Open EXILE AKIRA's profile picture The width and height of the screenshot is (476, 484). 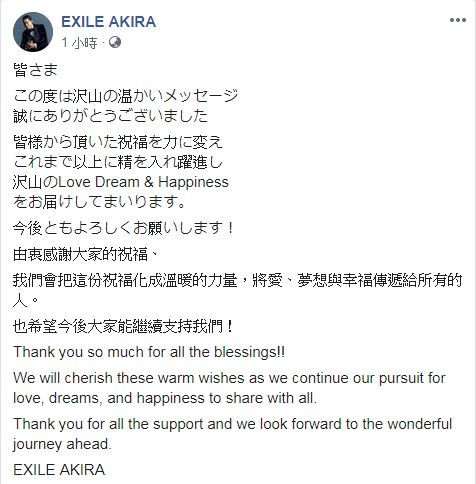(33, 32)
